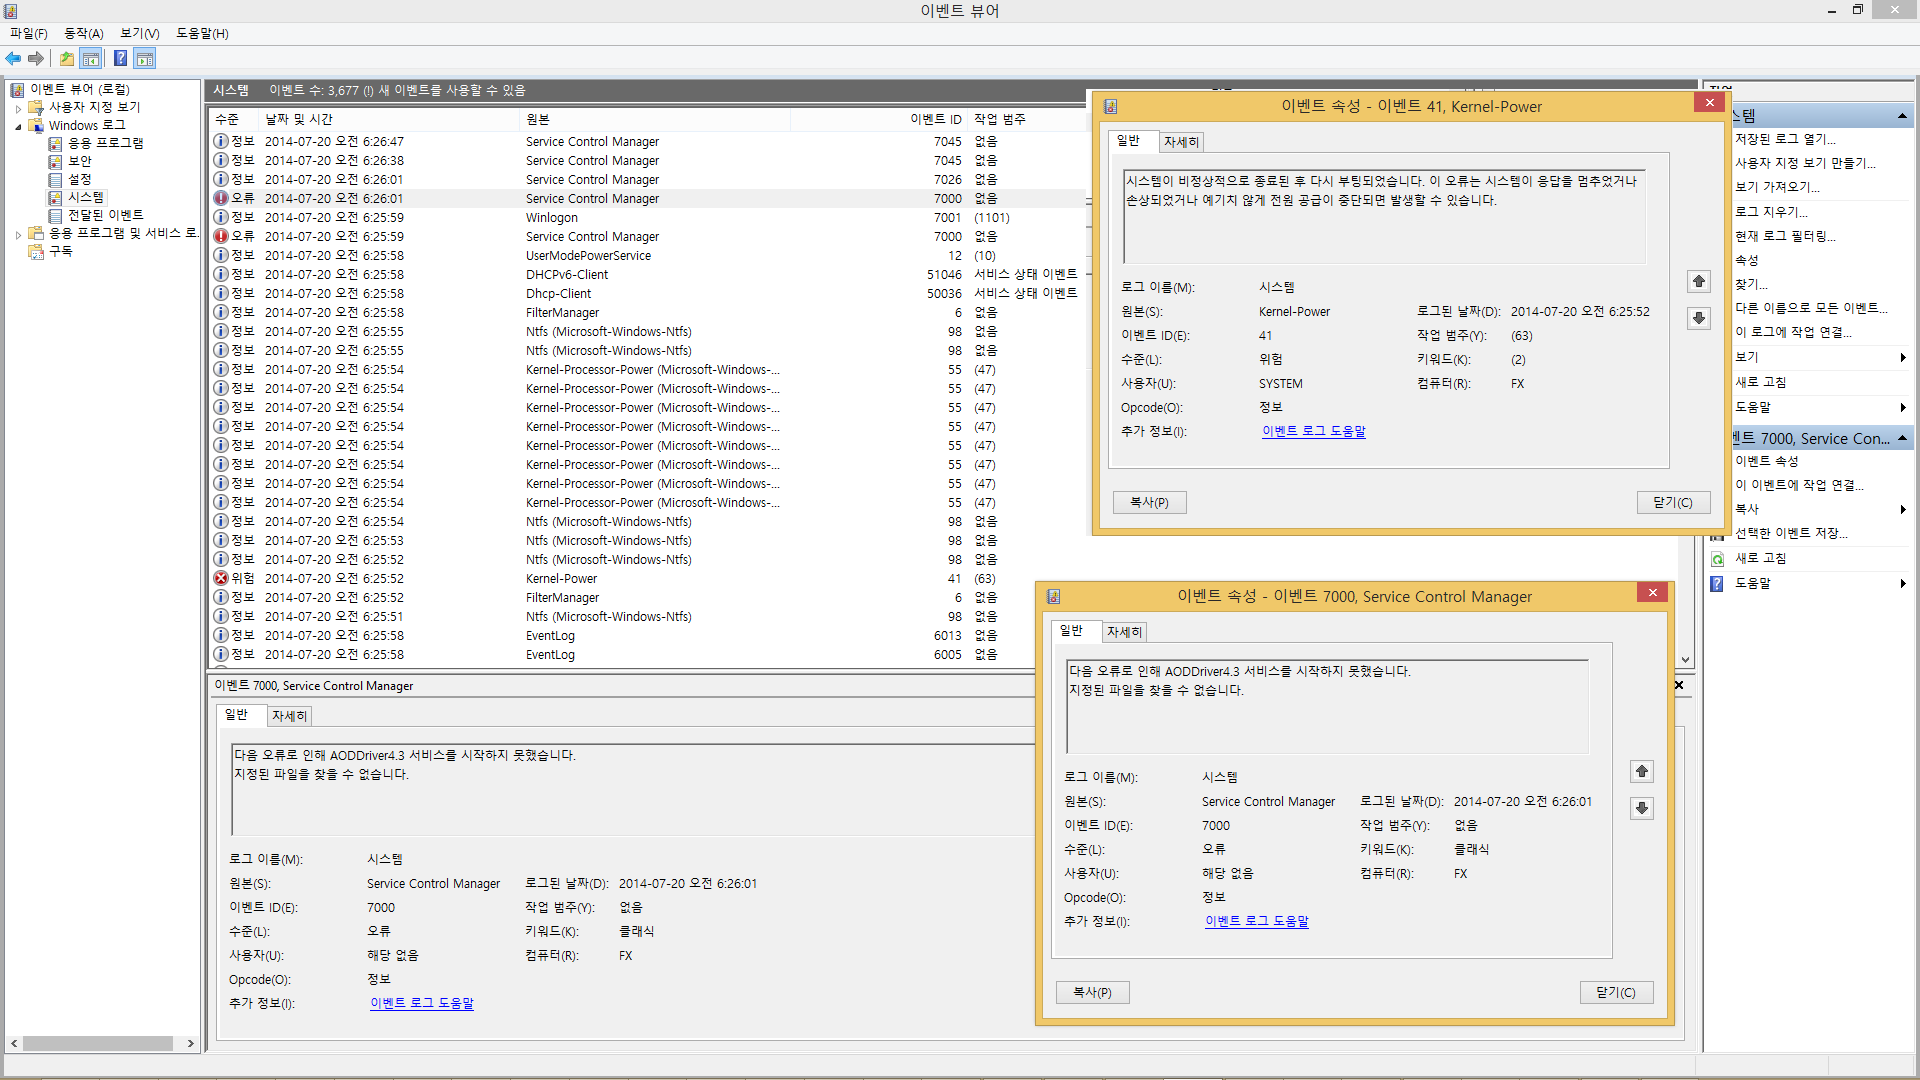Open the 보기(V) menu
The image size is (1920, 1080).
point(140,34)
